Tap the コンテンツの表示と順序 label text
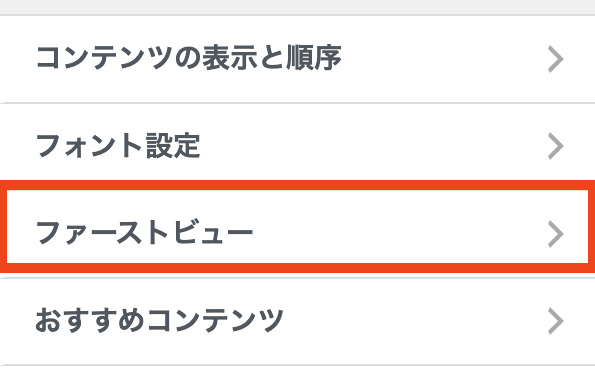The image size is (595, 379). 189,58
